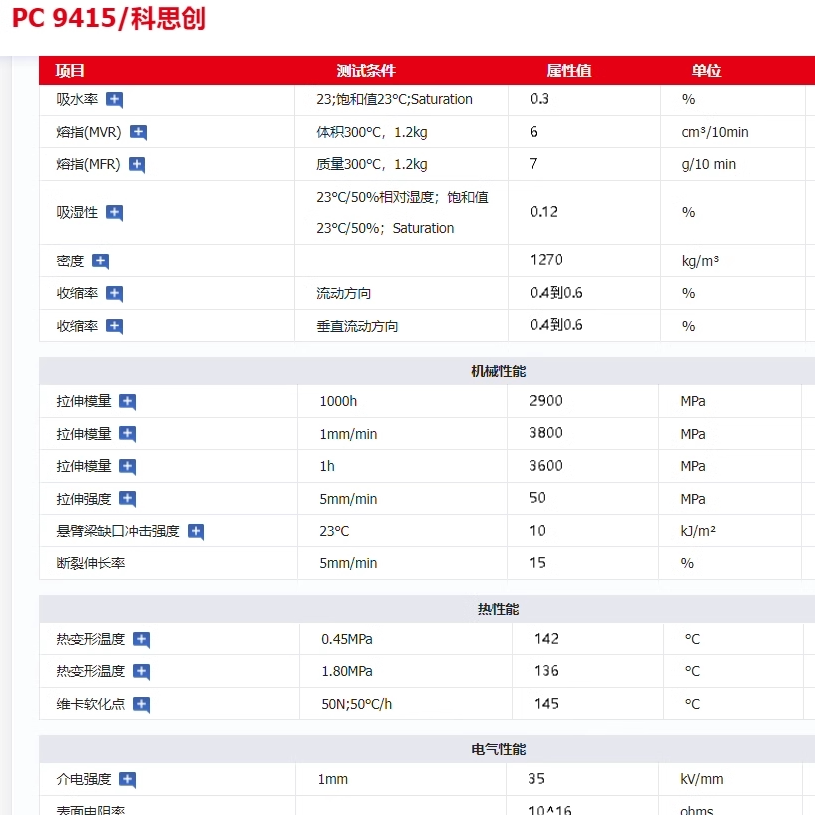Click the 测试条件 column header

point(366,71)
